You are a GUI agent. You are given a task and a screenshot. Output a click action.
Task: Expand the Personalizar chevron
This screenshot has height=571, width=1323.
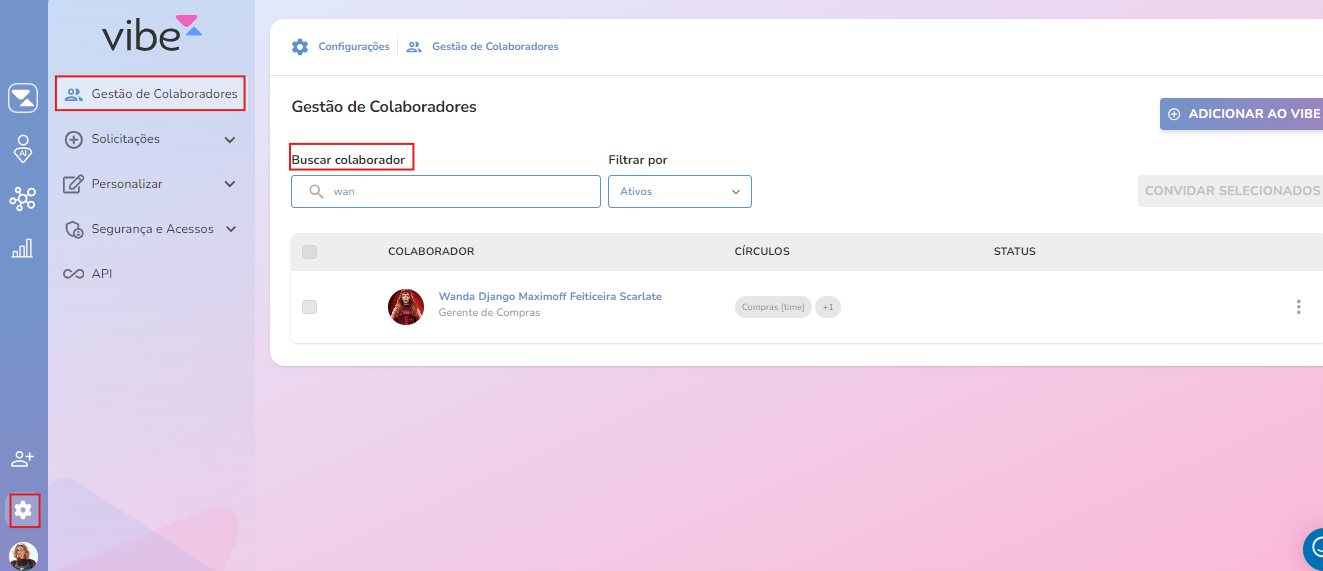[230, 184]
